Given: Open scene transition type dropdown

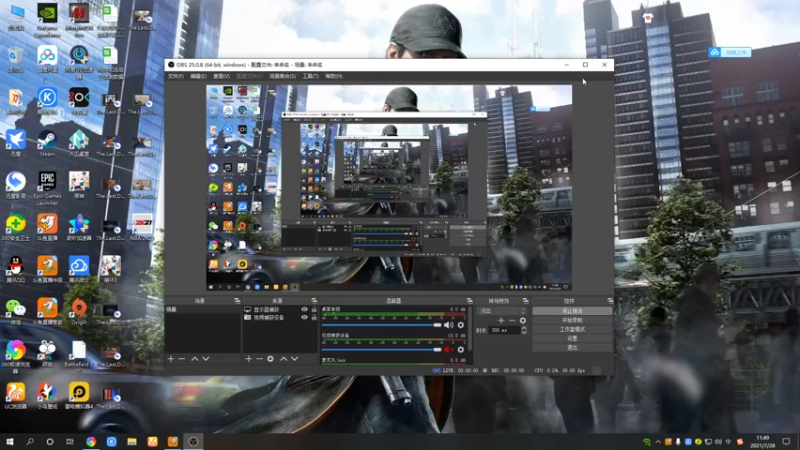Looking at the screenshot, I should point(502,311).
